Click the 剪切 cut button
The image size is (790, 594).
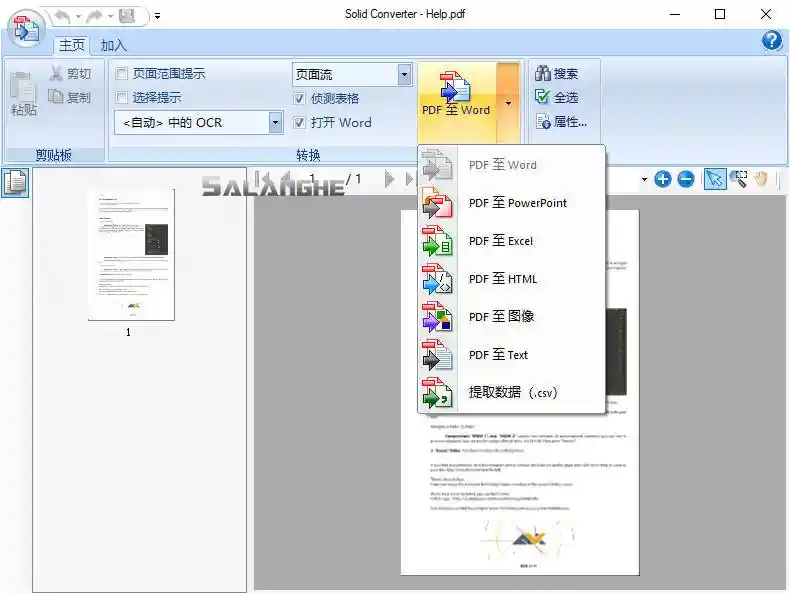[x=71, y=74]
